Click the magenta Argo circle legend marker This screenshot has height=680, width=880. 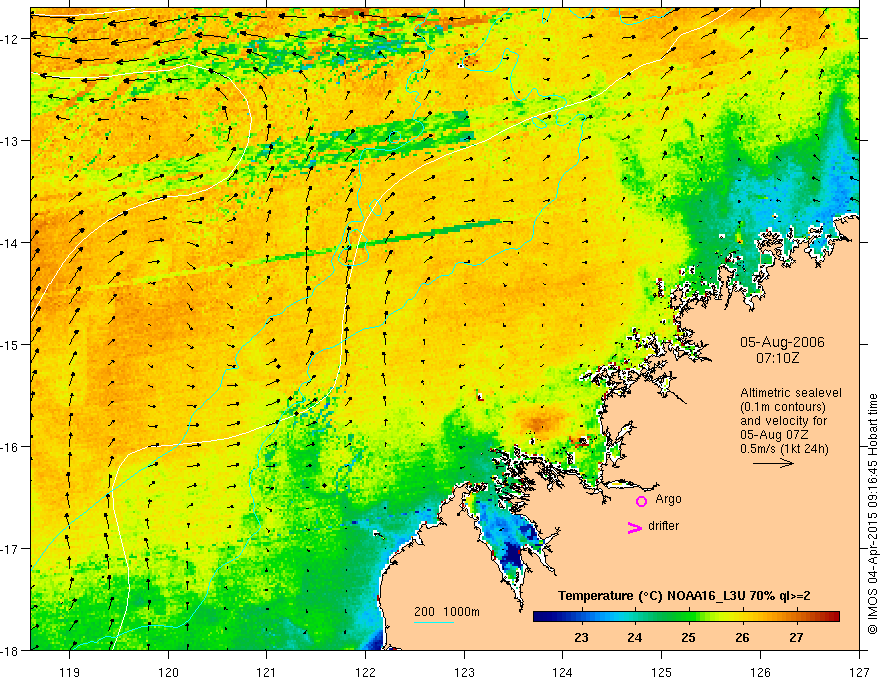click(x=641, y=501)
